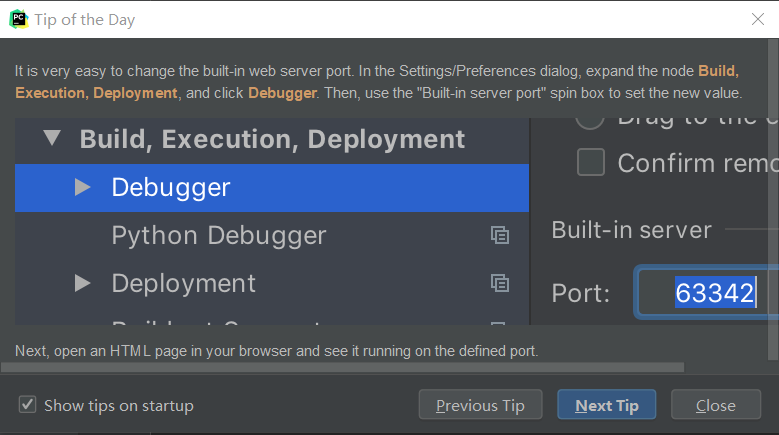
Task: Collapse the Build, Execution, Deployment node
Action: [x=51, y=139]
